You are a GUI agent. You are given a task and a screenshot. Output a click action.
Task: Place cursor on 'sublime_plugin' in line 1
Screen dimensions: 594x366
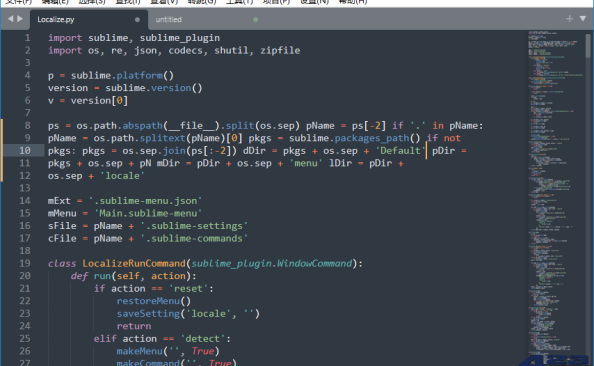coord(180,38)
